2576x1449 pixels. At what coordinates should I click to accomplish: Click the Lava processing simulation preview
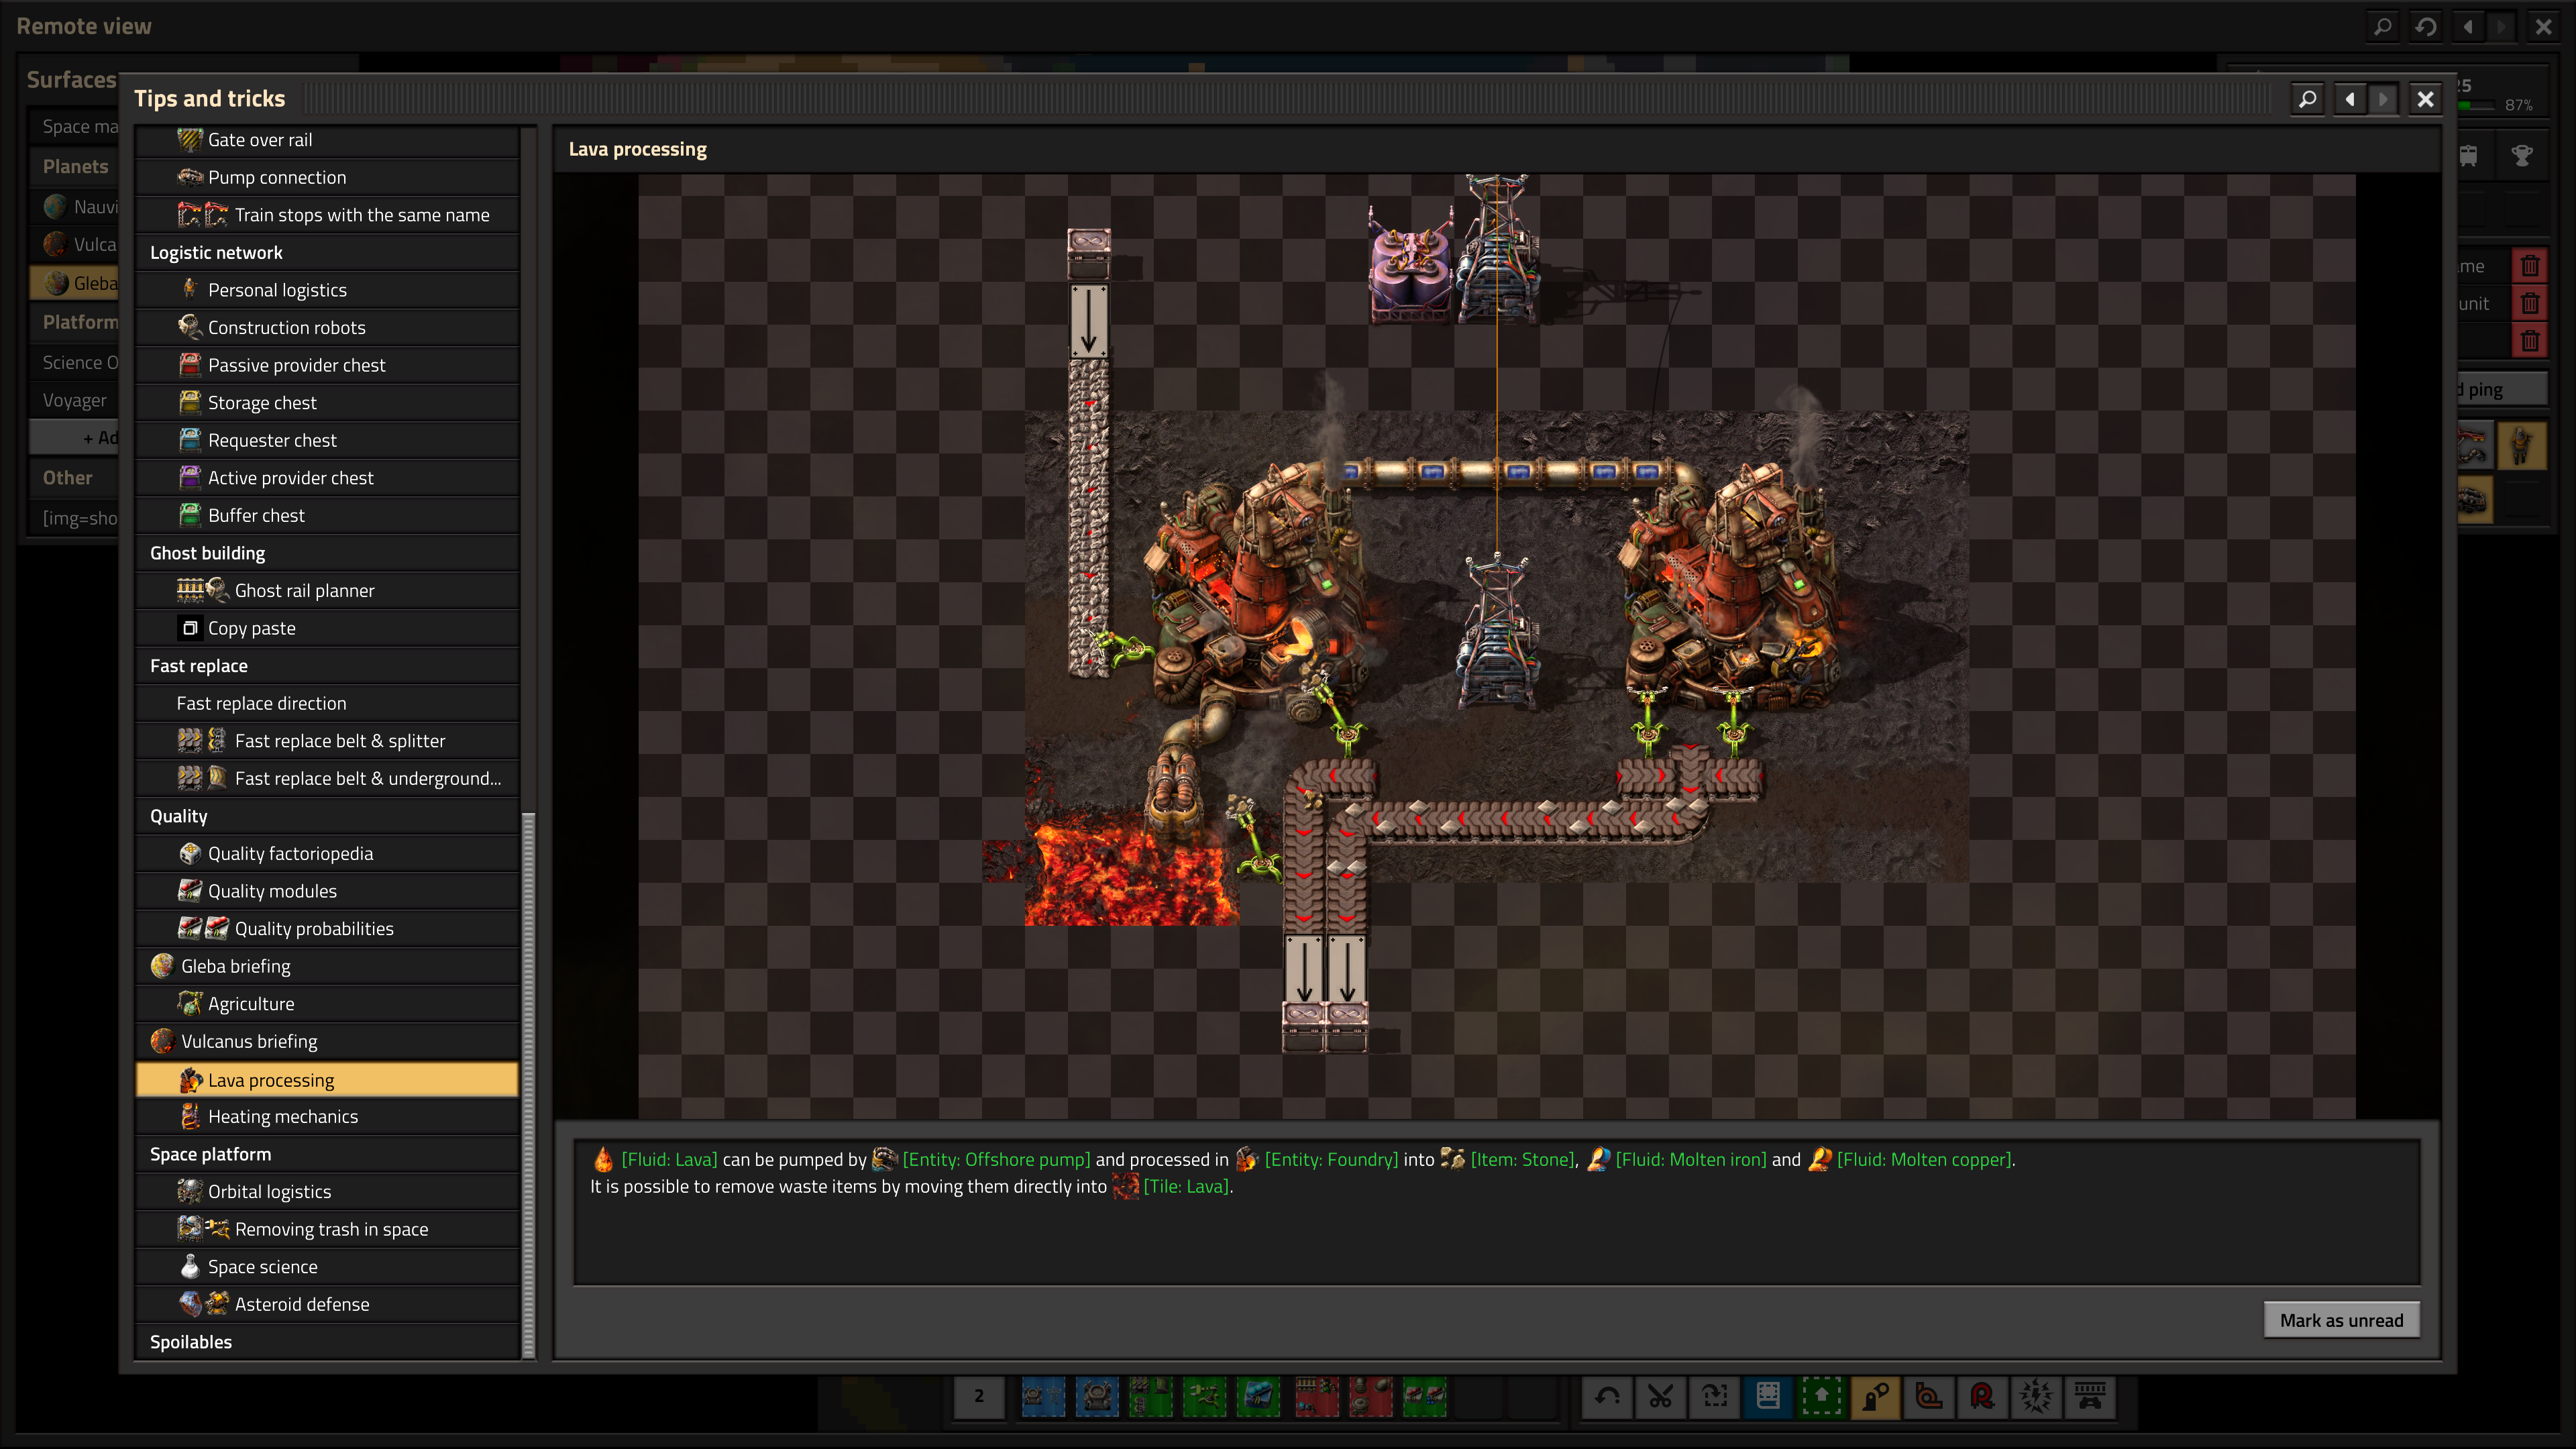pyautogui.click(x=1497, y=646)
